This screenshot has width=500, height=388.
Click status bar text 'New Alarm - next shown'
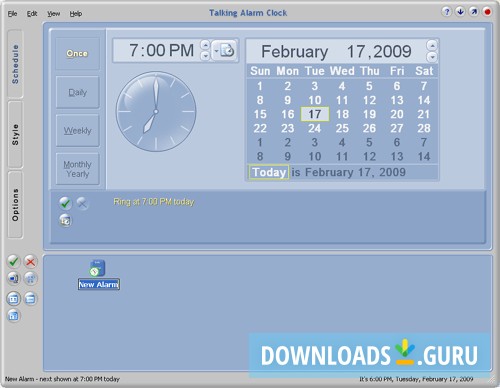[62, 379]
